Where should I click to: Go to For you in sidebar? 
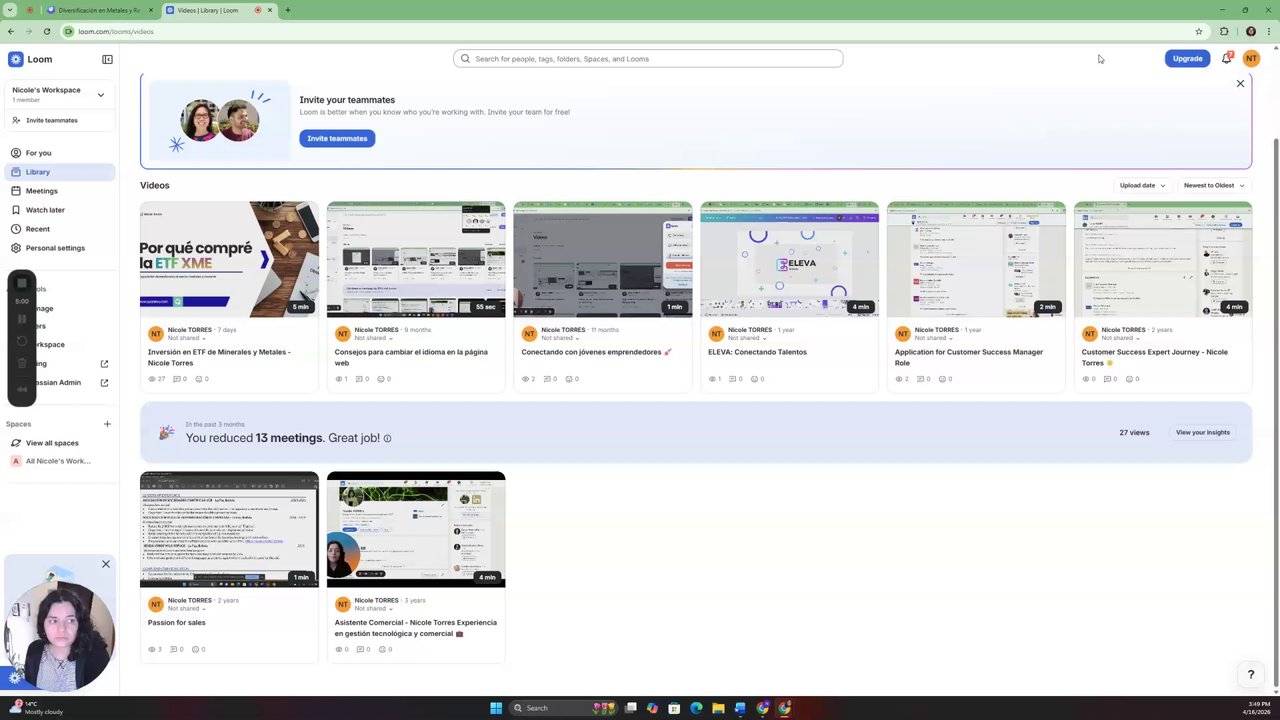click(x=58, y=153)
